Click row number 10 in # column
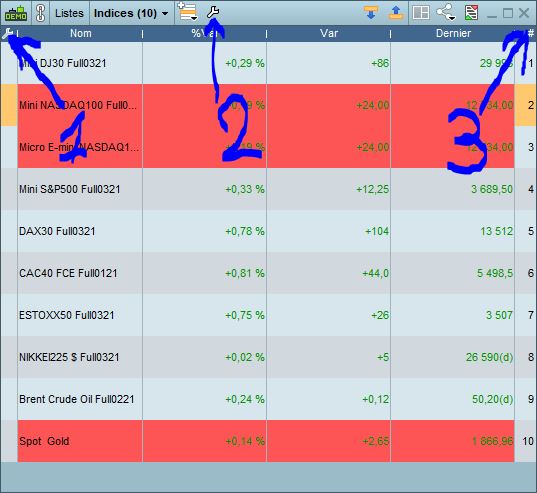Viewport: 537px width, 493px height. pyautogui.click(x=528, y=441)
